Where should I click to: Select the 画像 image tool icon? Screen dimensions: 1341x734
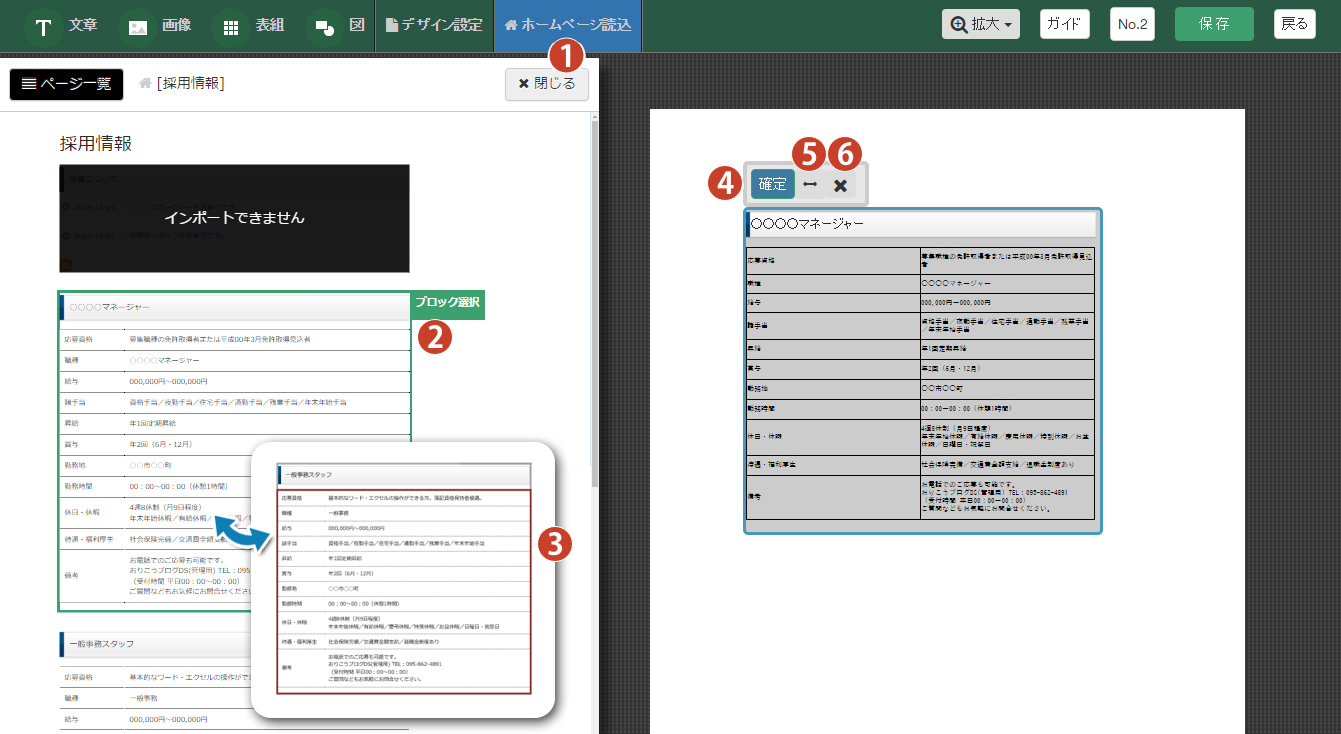(x=138, y=26)
